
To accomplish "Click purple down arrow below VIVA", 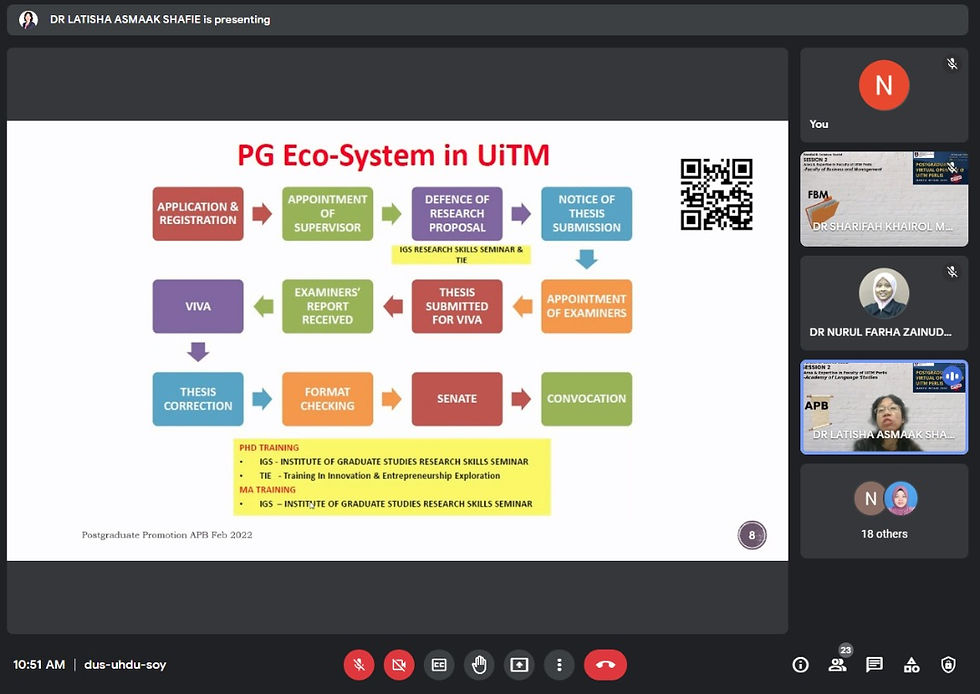I will (x=198, y=351).
